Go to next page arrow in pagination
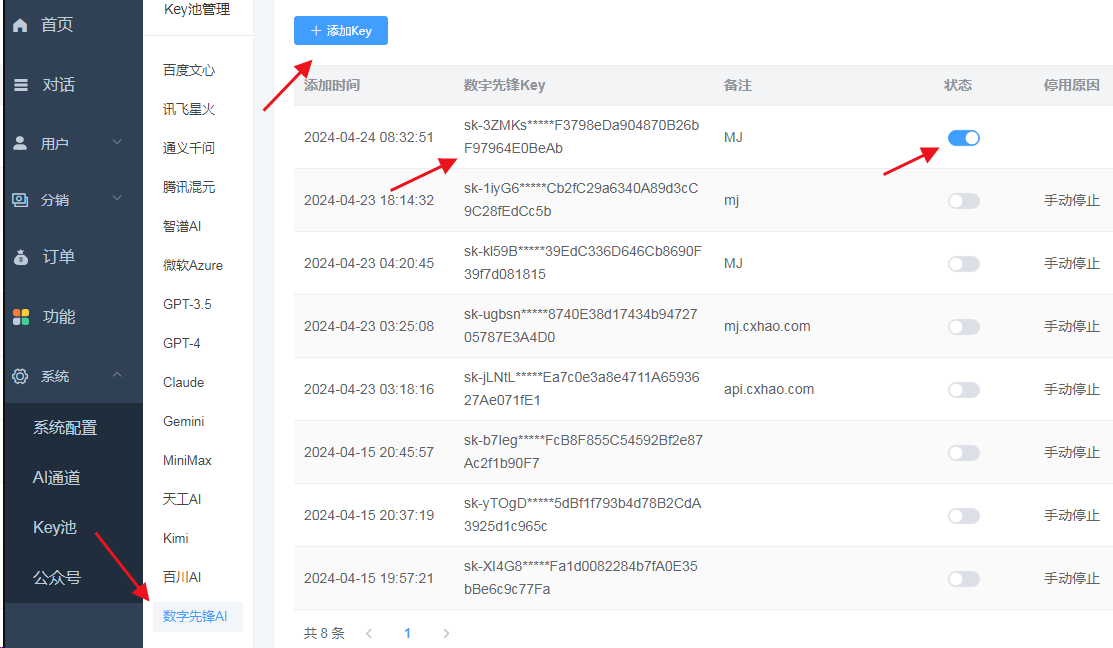The image size is (1113, 648). coord(446,633)
